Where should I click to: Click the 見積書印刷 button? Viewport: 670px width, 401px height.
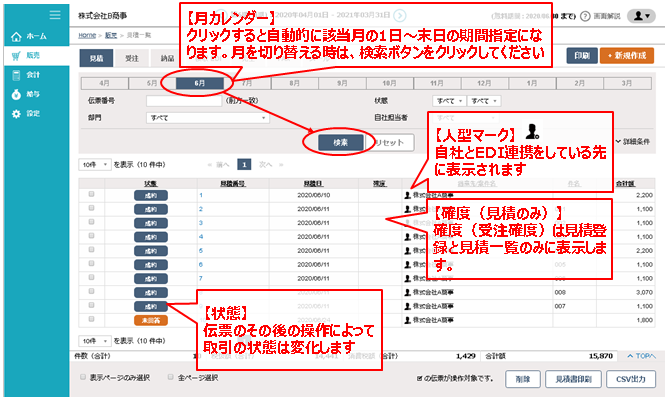(573, 379)
